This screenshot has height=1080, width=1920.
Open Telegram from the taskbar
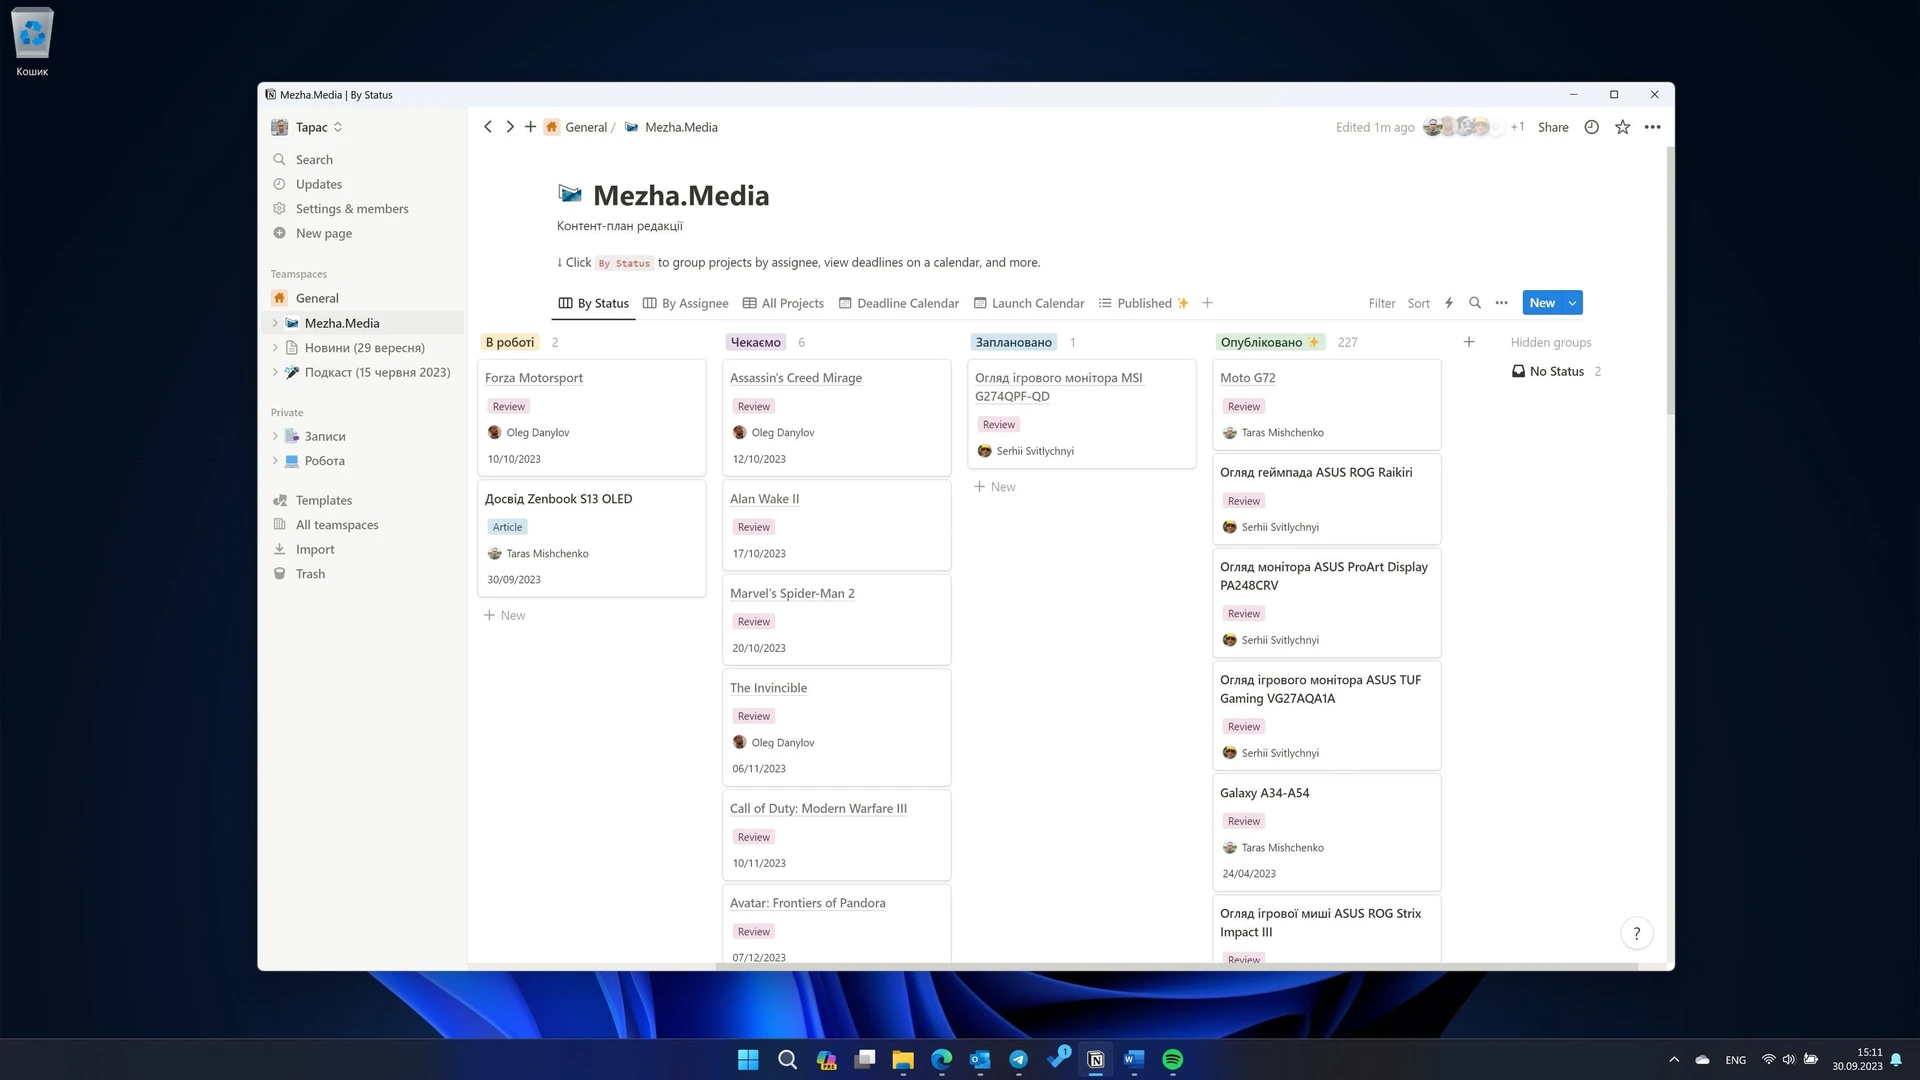click(1018, 1059)
